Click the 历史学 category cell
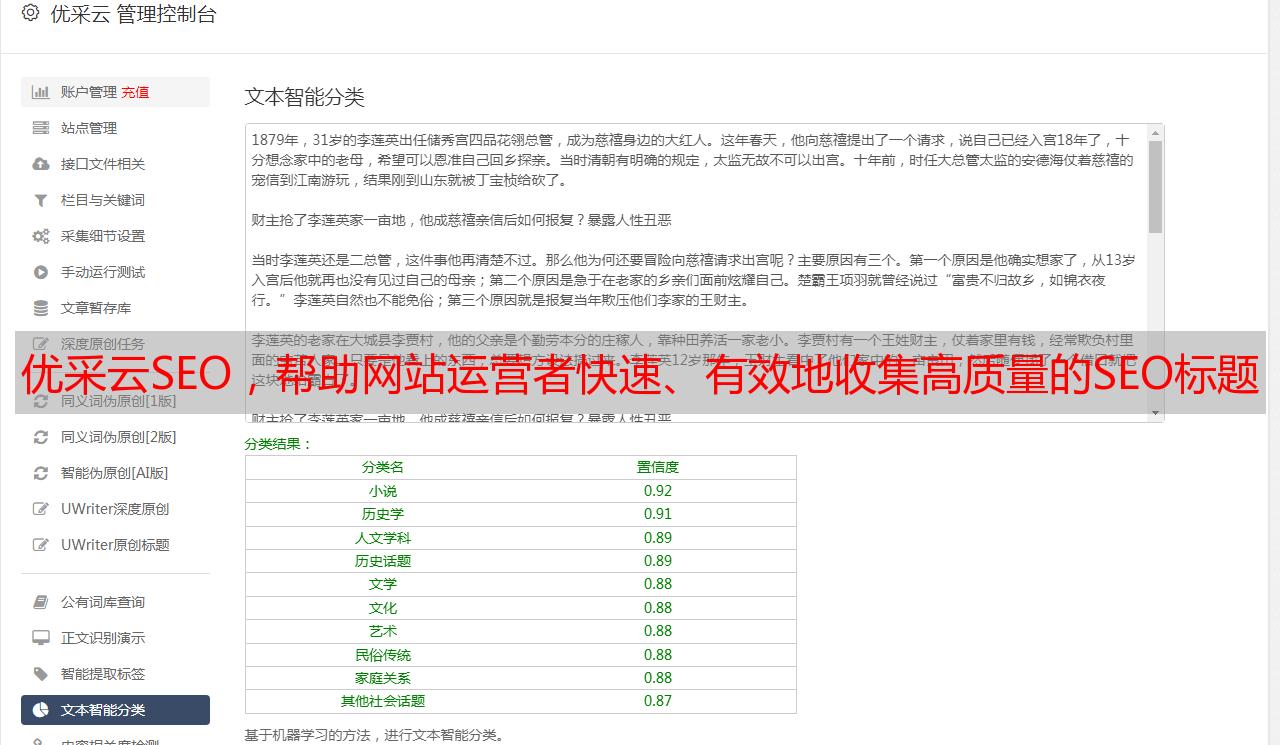The width and height of the screenshot is (1280, 745). coord(383,514)
